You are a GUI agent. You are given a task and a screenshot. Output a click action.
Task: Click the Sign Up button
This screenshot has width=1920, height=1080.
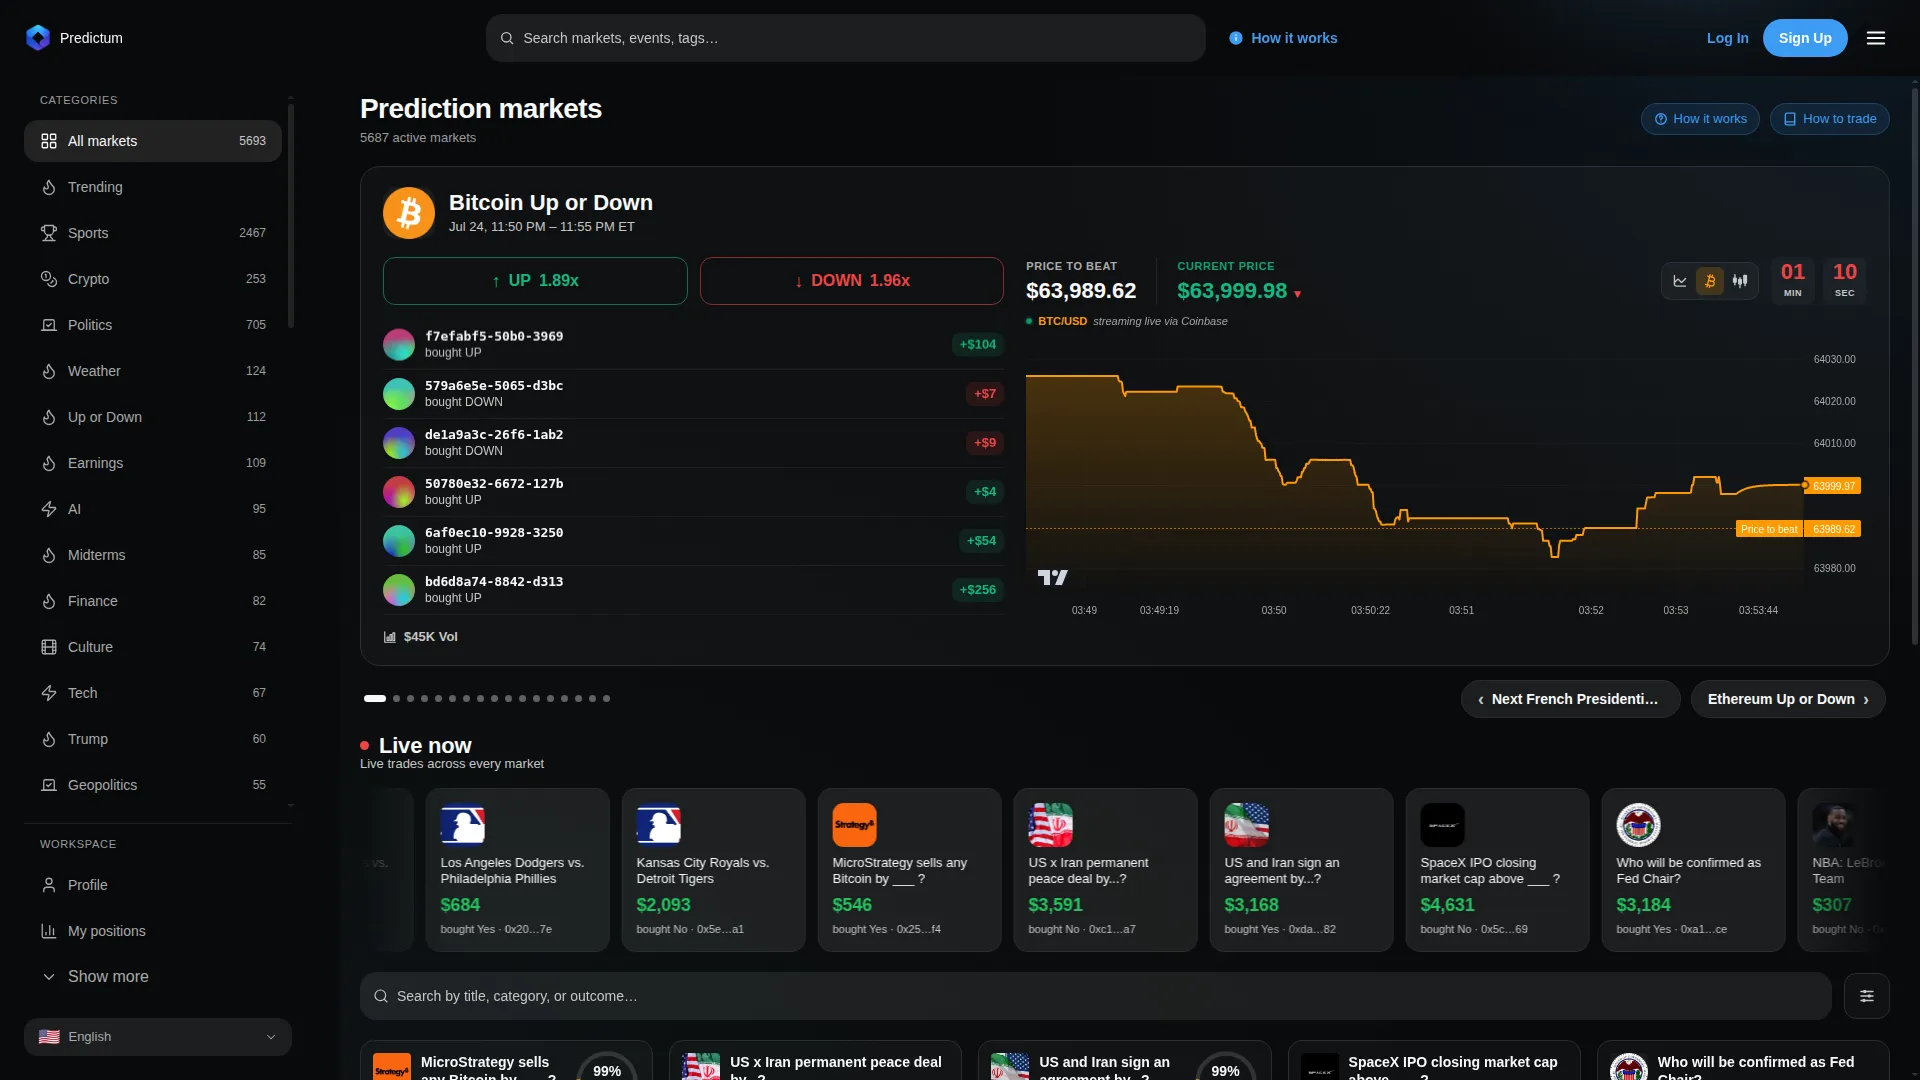click(1805, 38)
